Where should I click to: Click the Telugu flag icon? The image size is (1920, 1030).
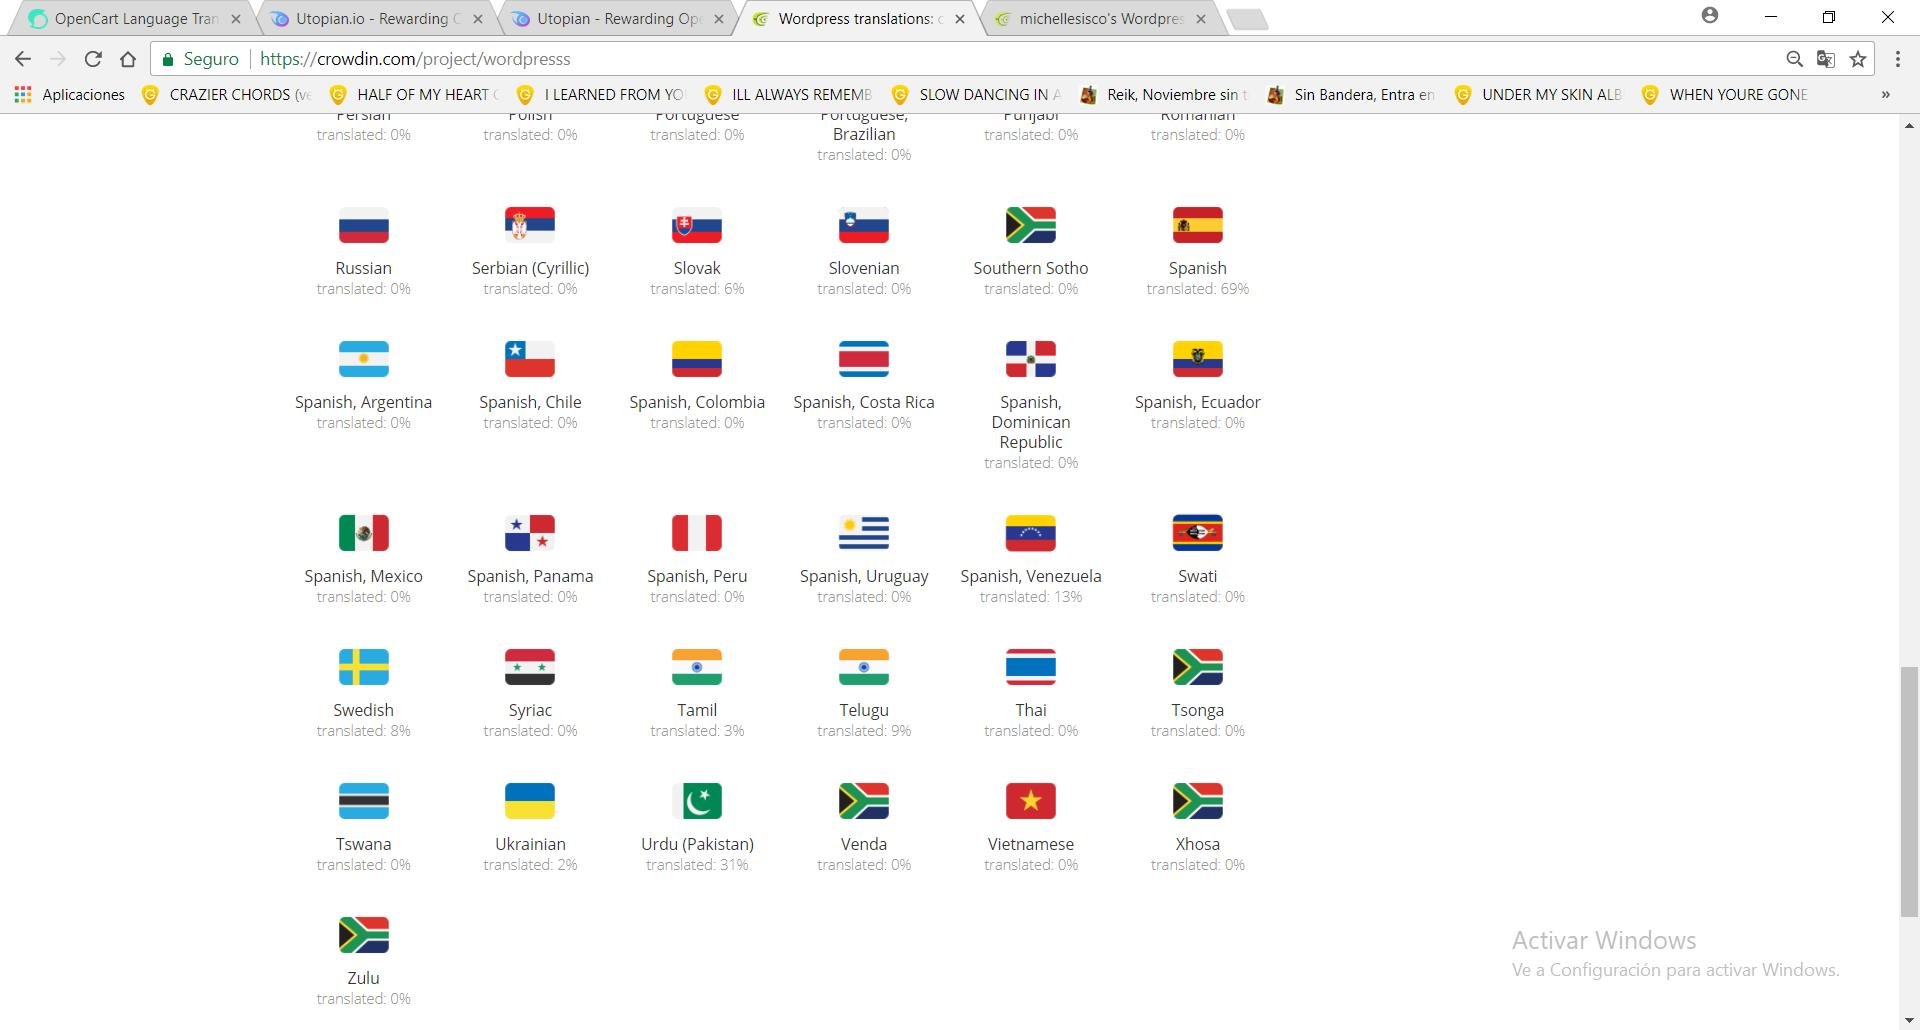coord(864,668)
